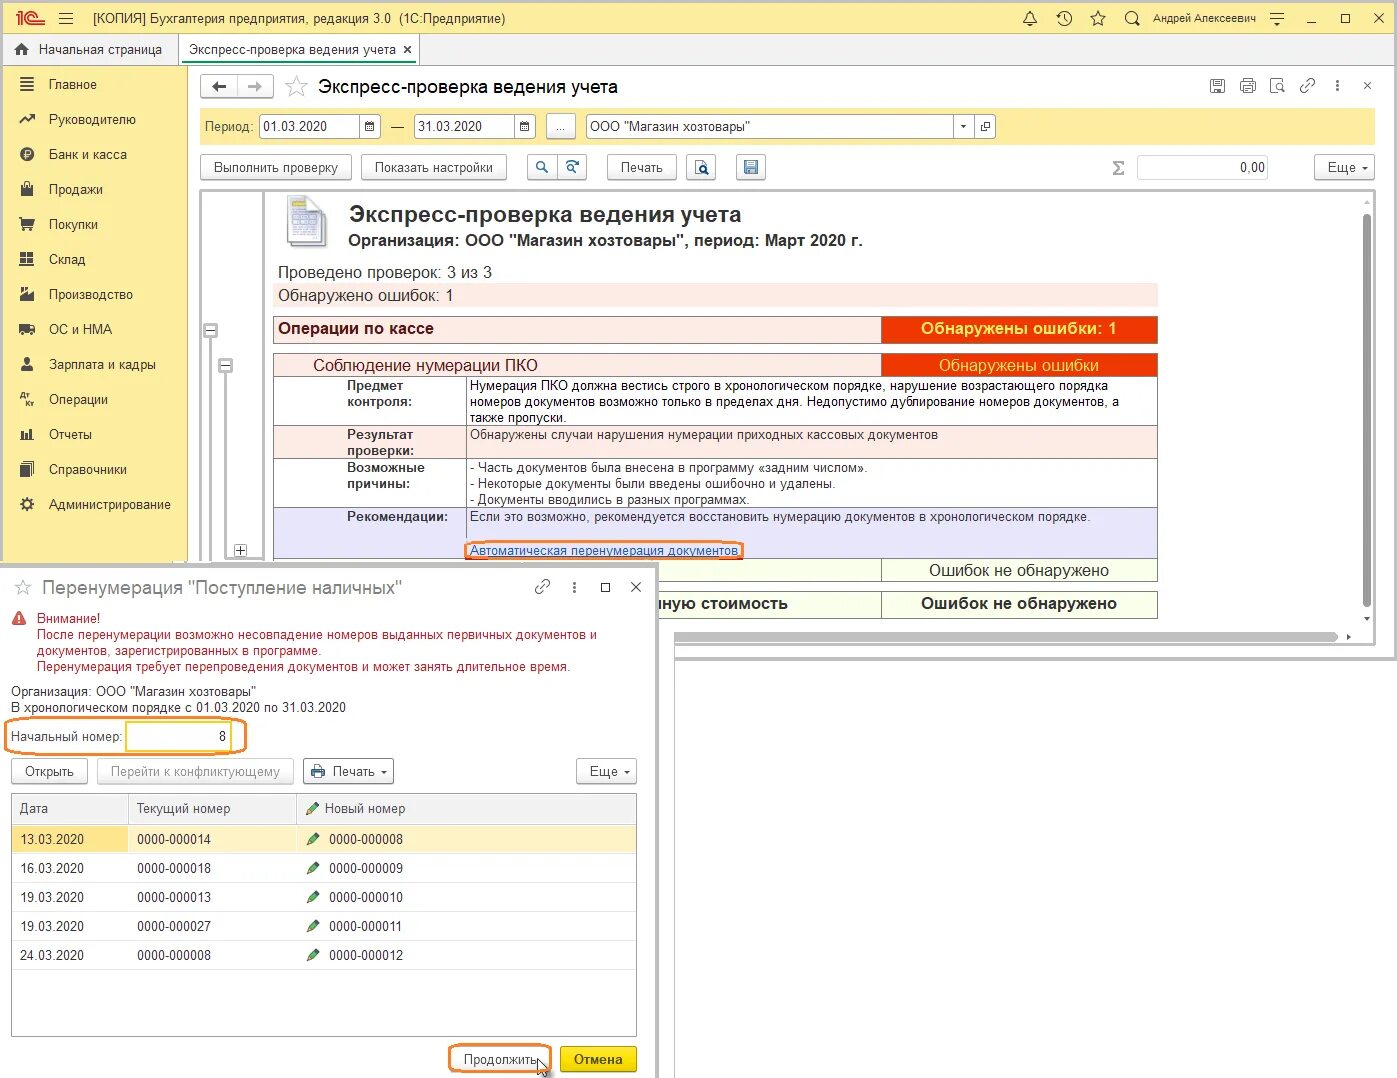Click the Начальный номер input field
The width and height of the screenshot is (1397, 1078).
click(178, 737)
